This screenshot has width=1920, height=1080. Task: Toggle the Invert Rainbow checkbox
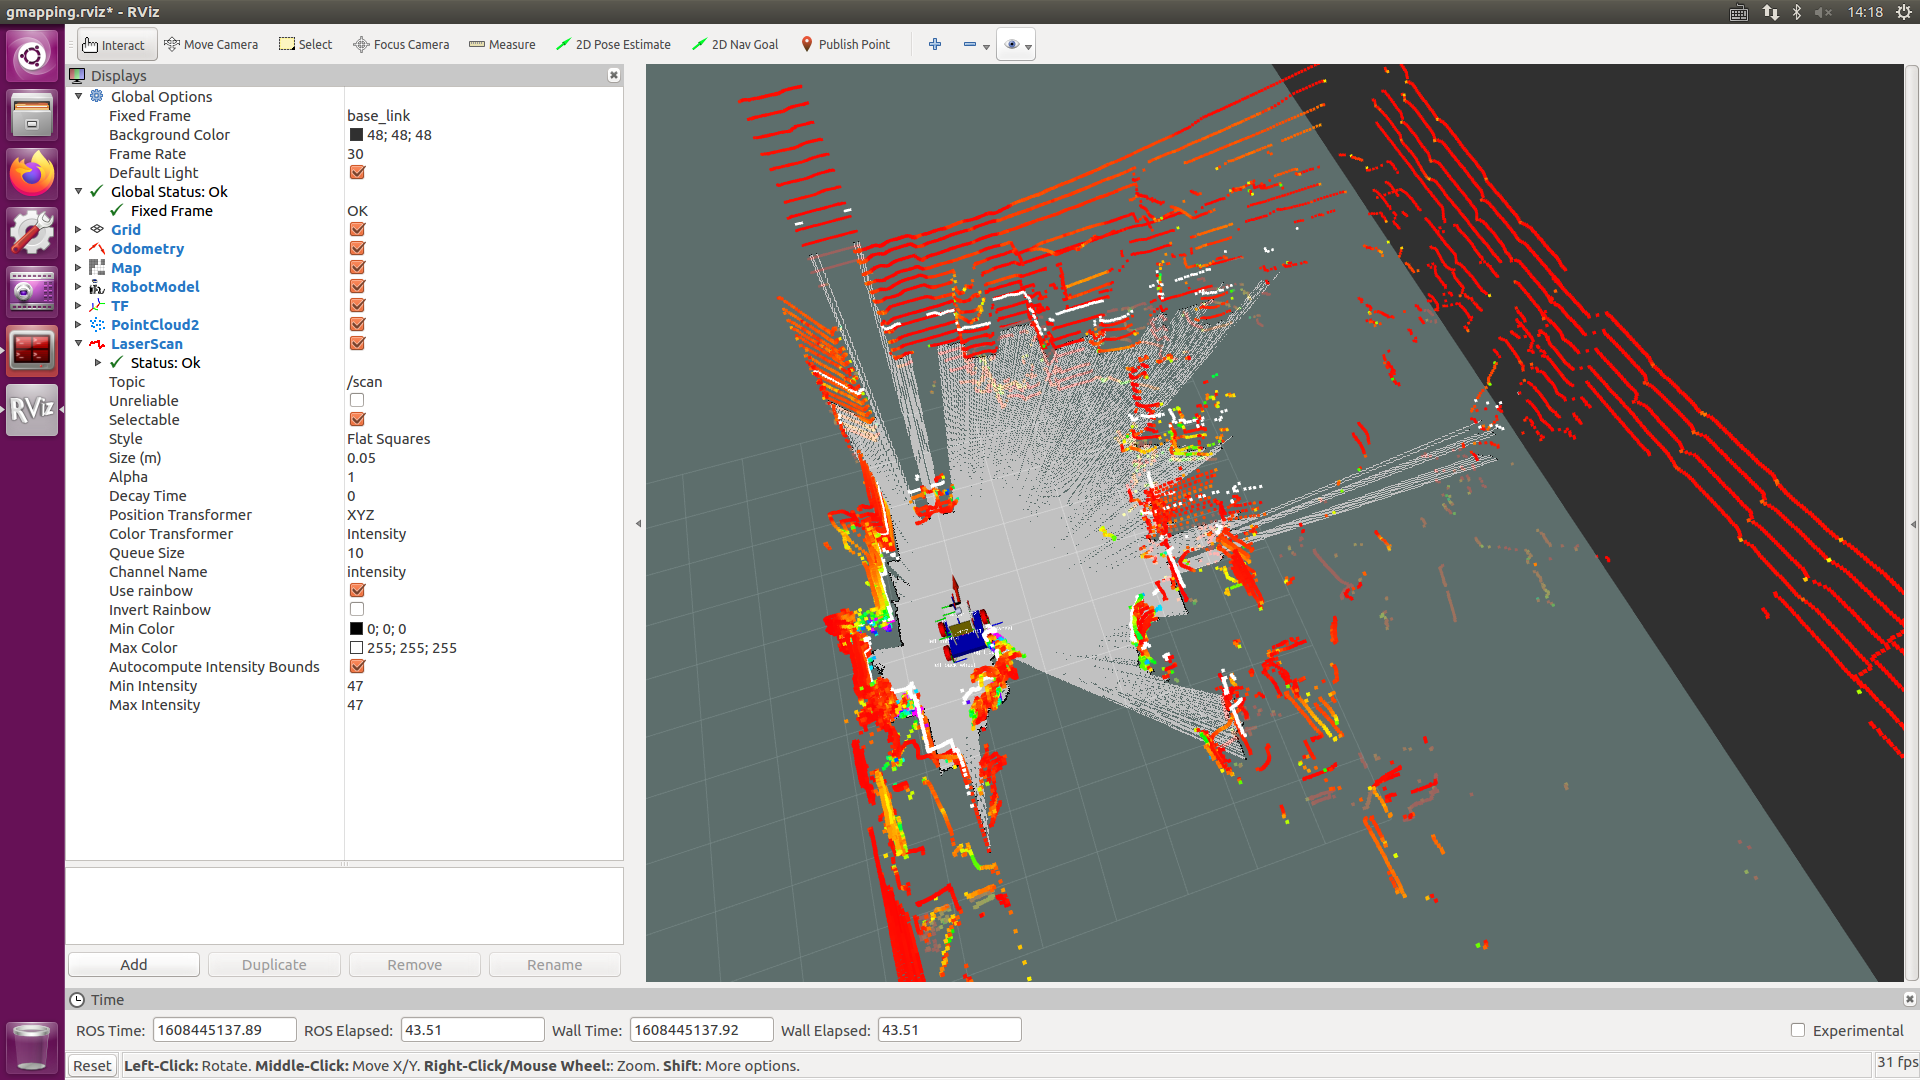pos(357,610)
